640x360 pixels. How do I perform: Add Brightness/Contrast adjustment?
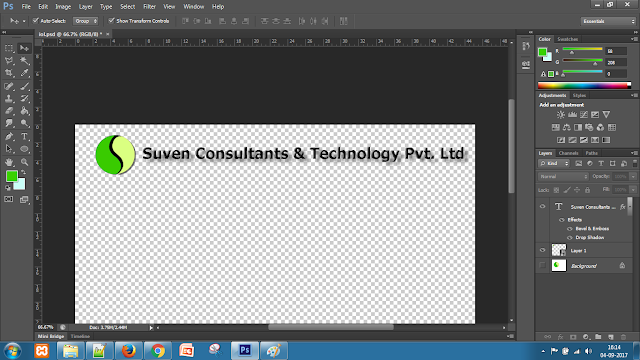pyautogui.click(x=561, y=115)
